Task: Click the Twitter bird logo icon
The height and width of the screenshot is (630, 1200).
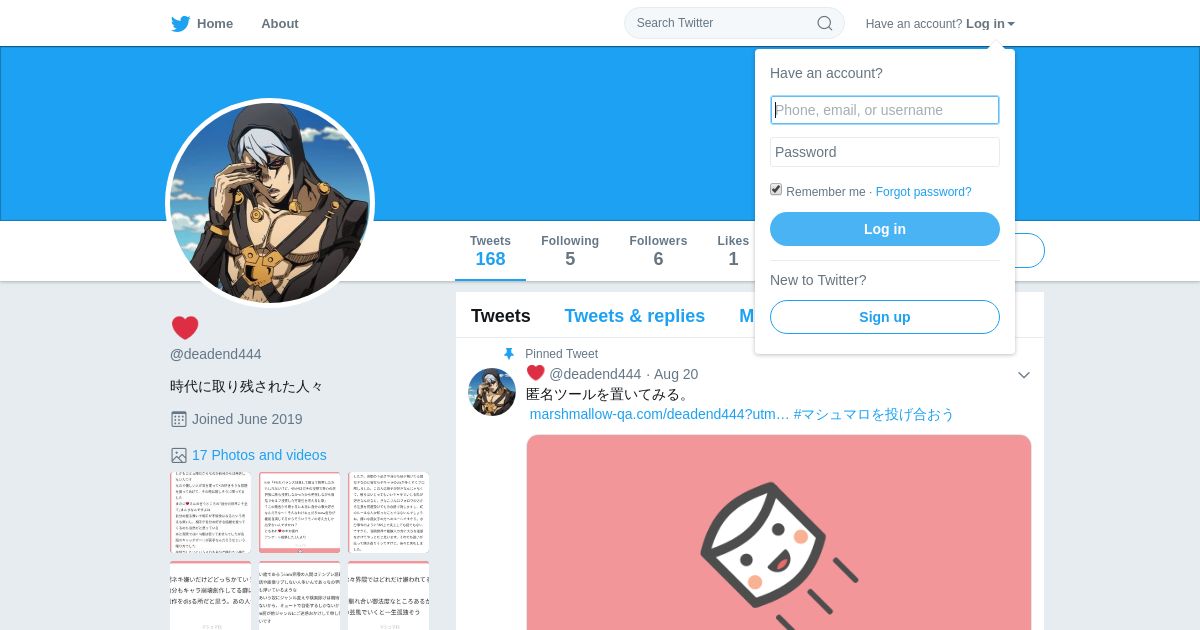Action: (180, 24)
